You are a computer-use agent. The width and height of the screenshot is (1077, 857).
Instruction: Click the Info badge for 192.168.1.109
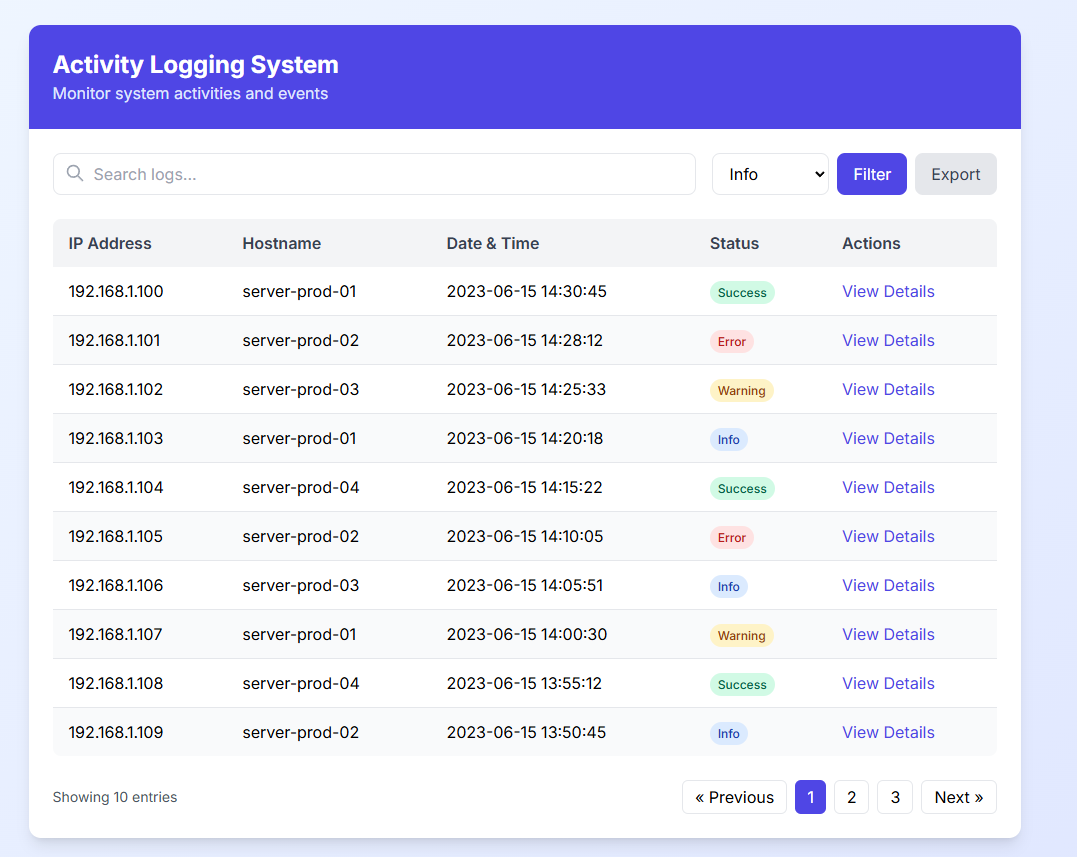pos(729,733)
